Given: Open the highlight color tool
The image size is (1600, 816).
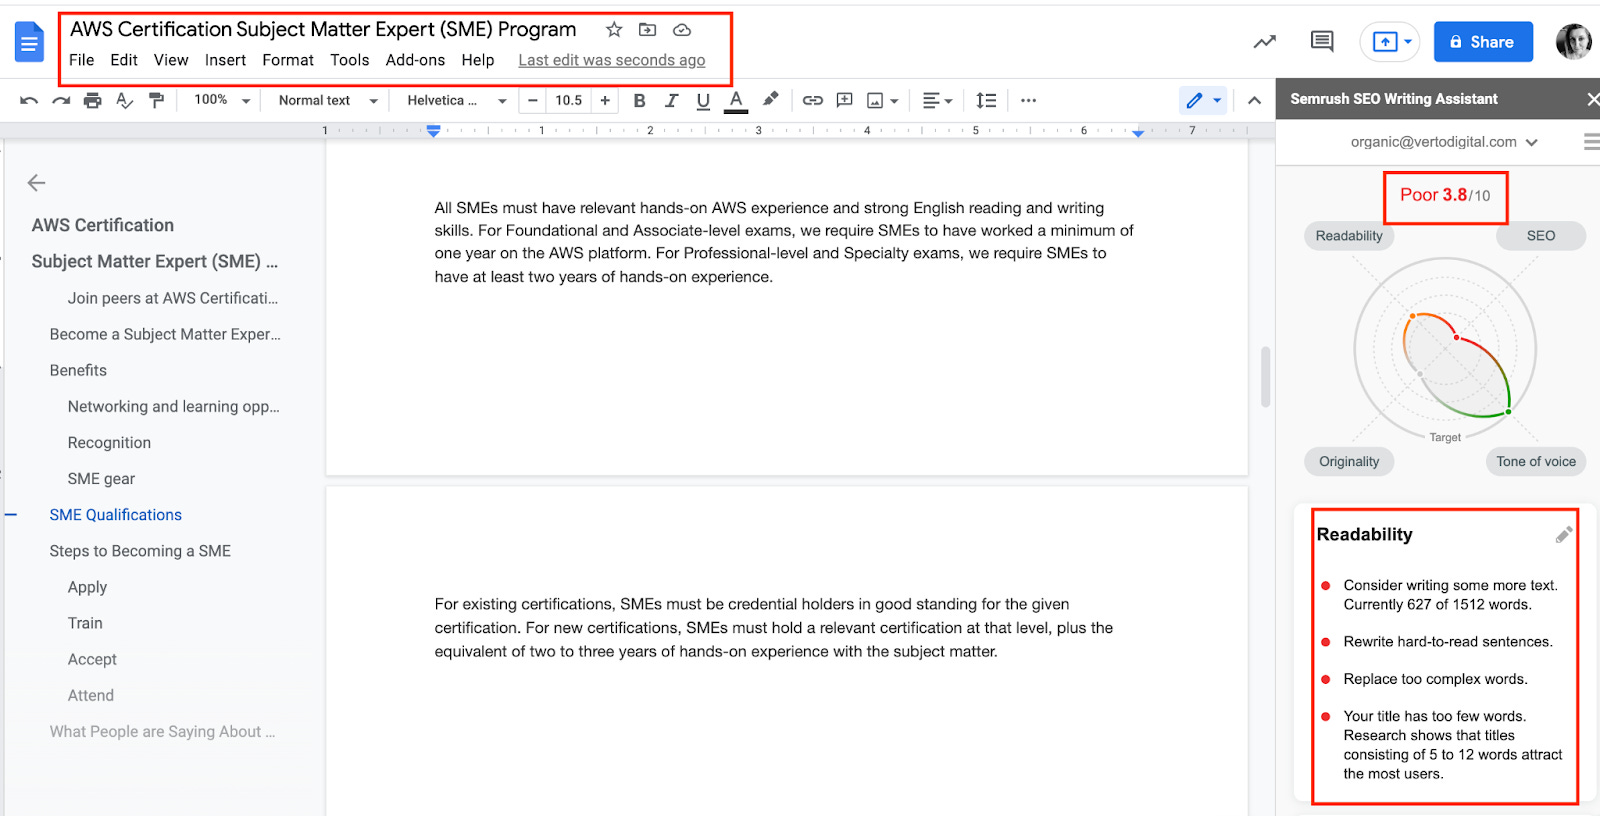Looking at the screenshot, I should 770,100.
